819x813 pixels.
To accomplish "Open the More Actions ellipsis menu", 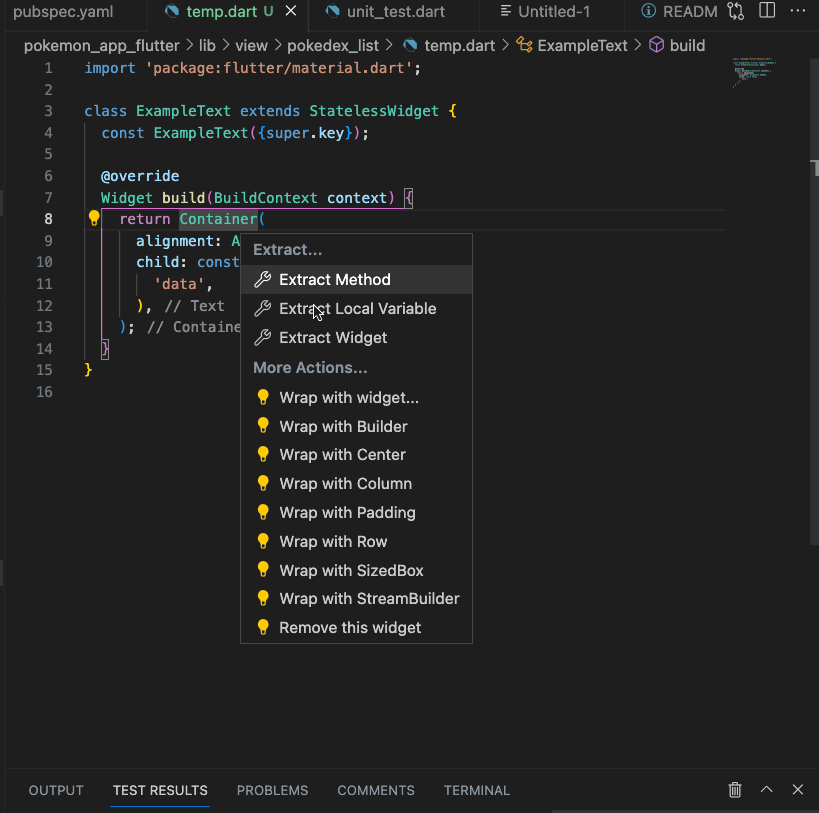I will click(x=797, y=11).
